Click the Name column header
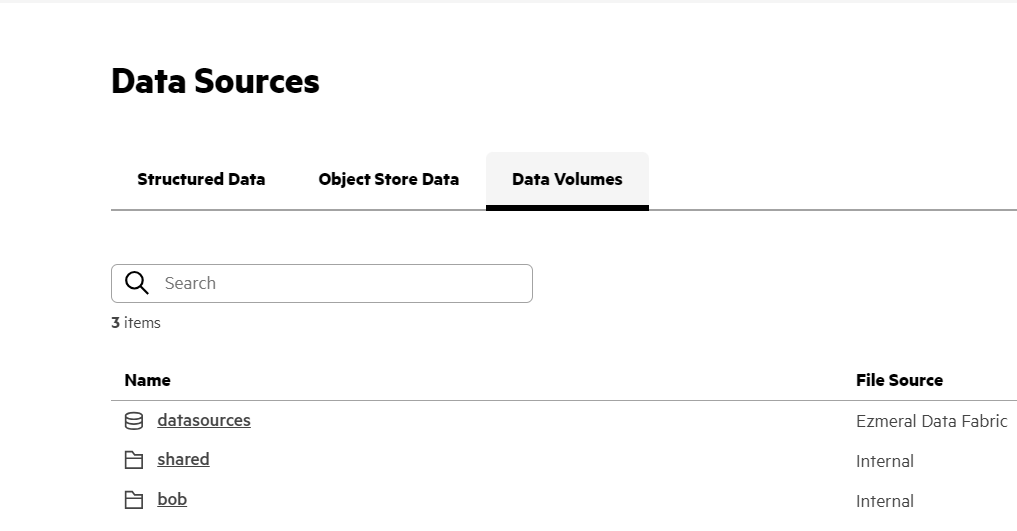Screen dimensions: 1017x531 [147, 381]
